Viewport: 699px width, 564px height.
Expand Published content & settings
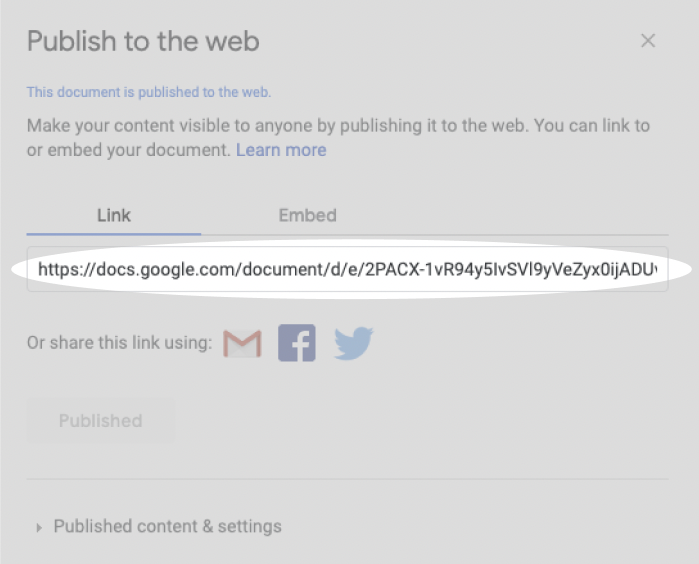point(158,527)
